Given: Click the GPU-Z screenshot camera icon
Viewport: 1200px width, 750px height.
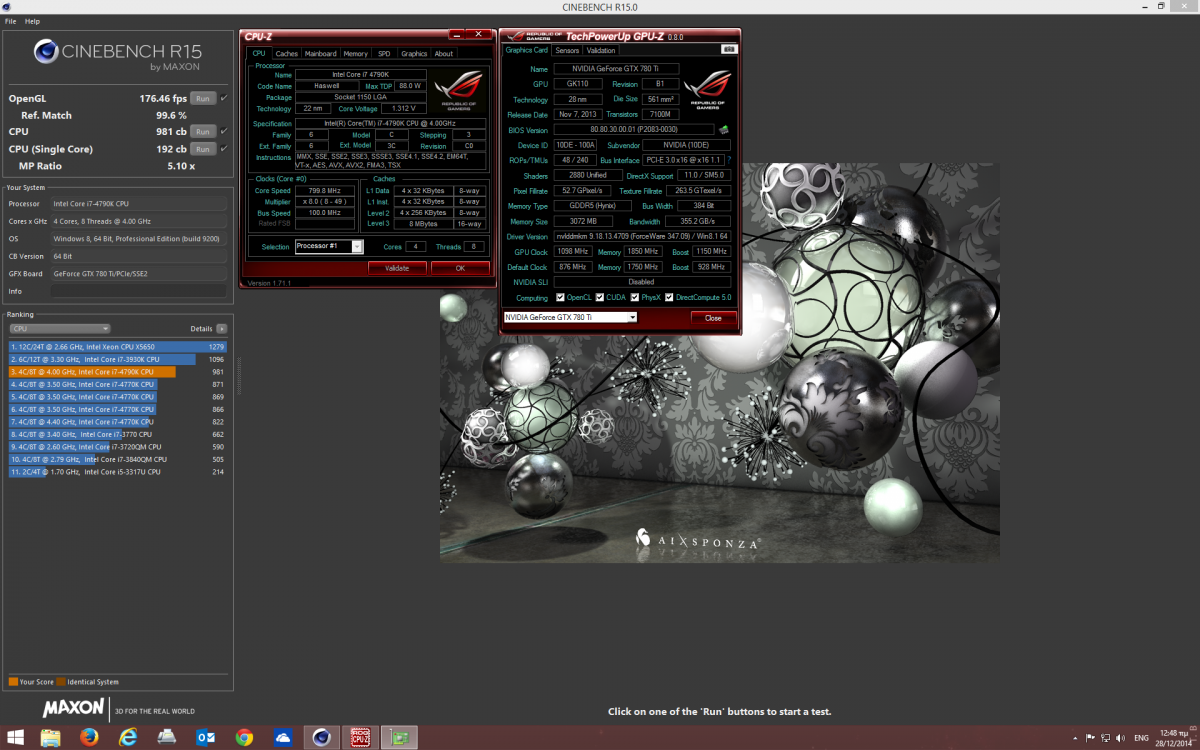Looking at the screenshot, I should point(728,50).
